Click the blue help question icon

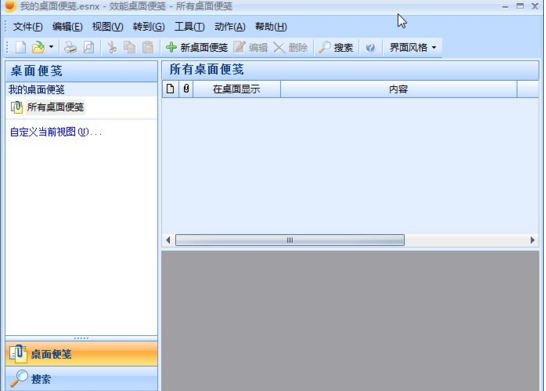[370, 47]
